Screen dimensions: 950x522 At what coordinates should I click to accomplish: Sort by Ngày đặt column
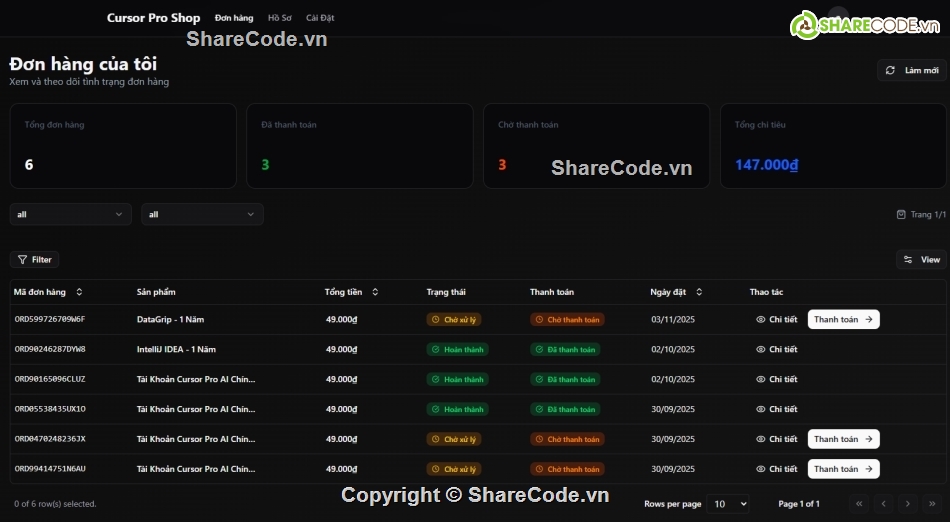pos(676,292)
